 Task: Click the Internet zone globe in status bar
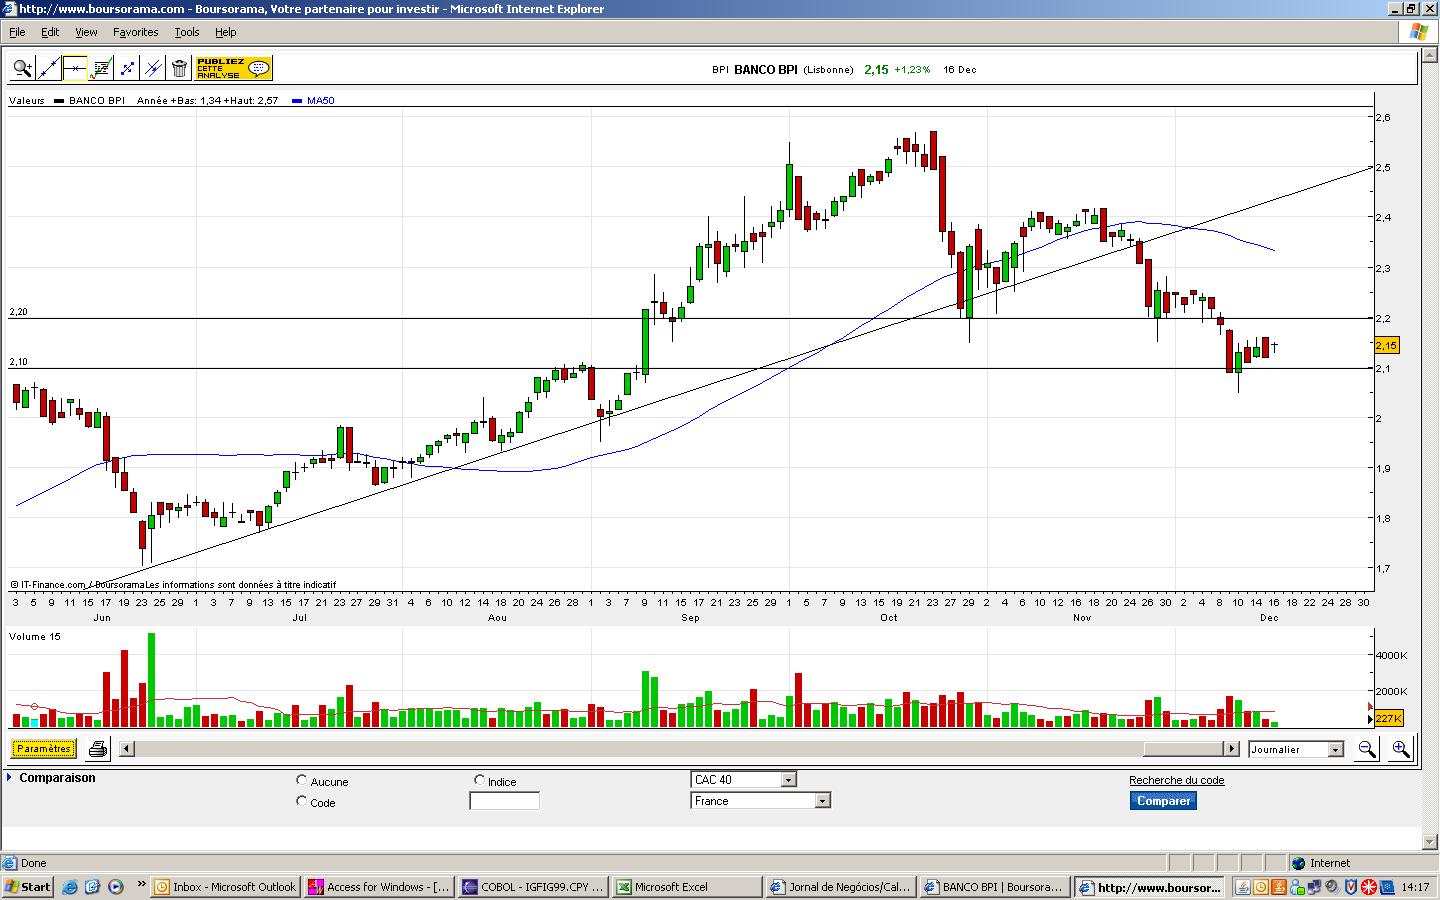[x=1298, y=863]
